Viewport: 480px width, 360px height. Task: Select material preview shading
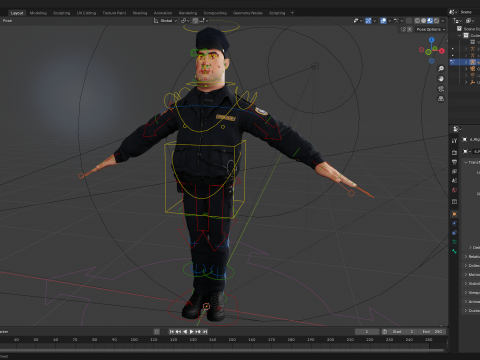click(430, 21)
